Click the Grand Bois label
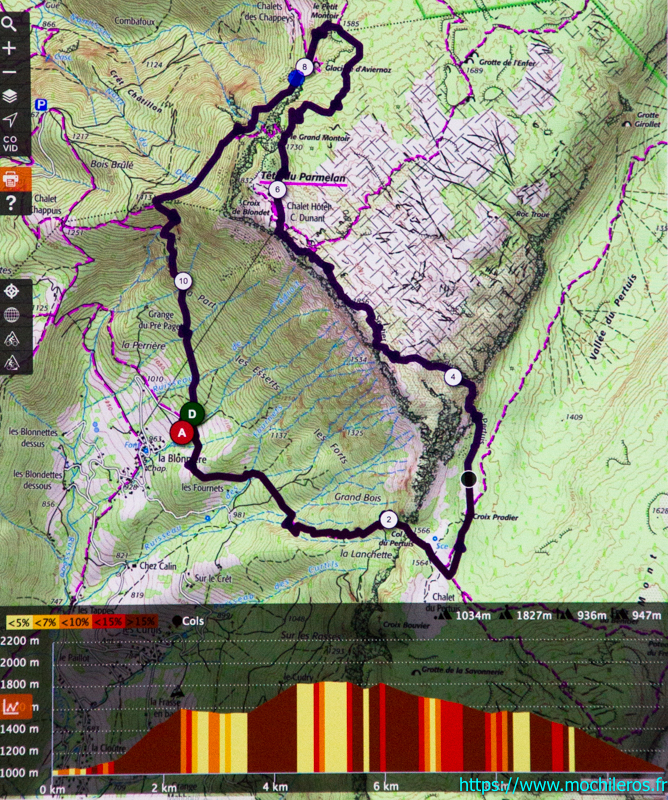 [x=358, y=497]
